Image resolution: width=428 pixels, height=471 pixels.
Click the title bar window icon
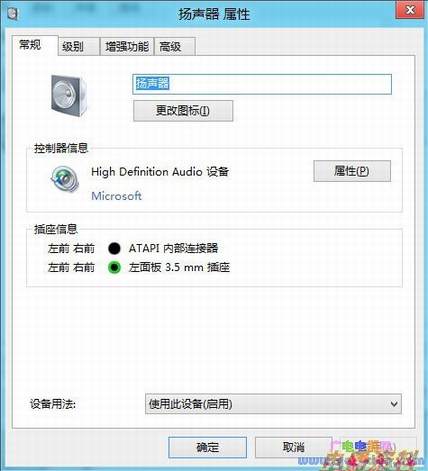click(x=13, y=14)
